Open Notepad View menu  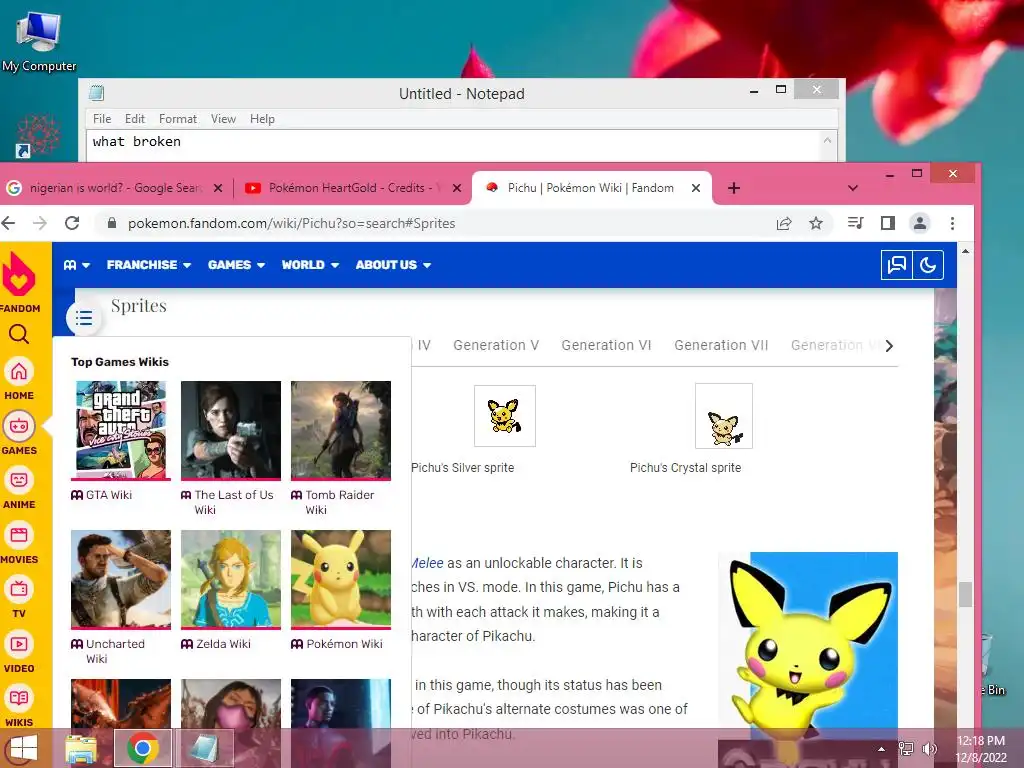coord(223,119)
